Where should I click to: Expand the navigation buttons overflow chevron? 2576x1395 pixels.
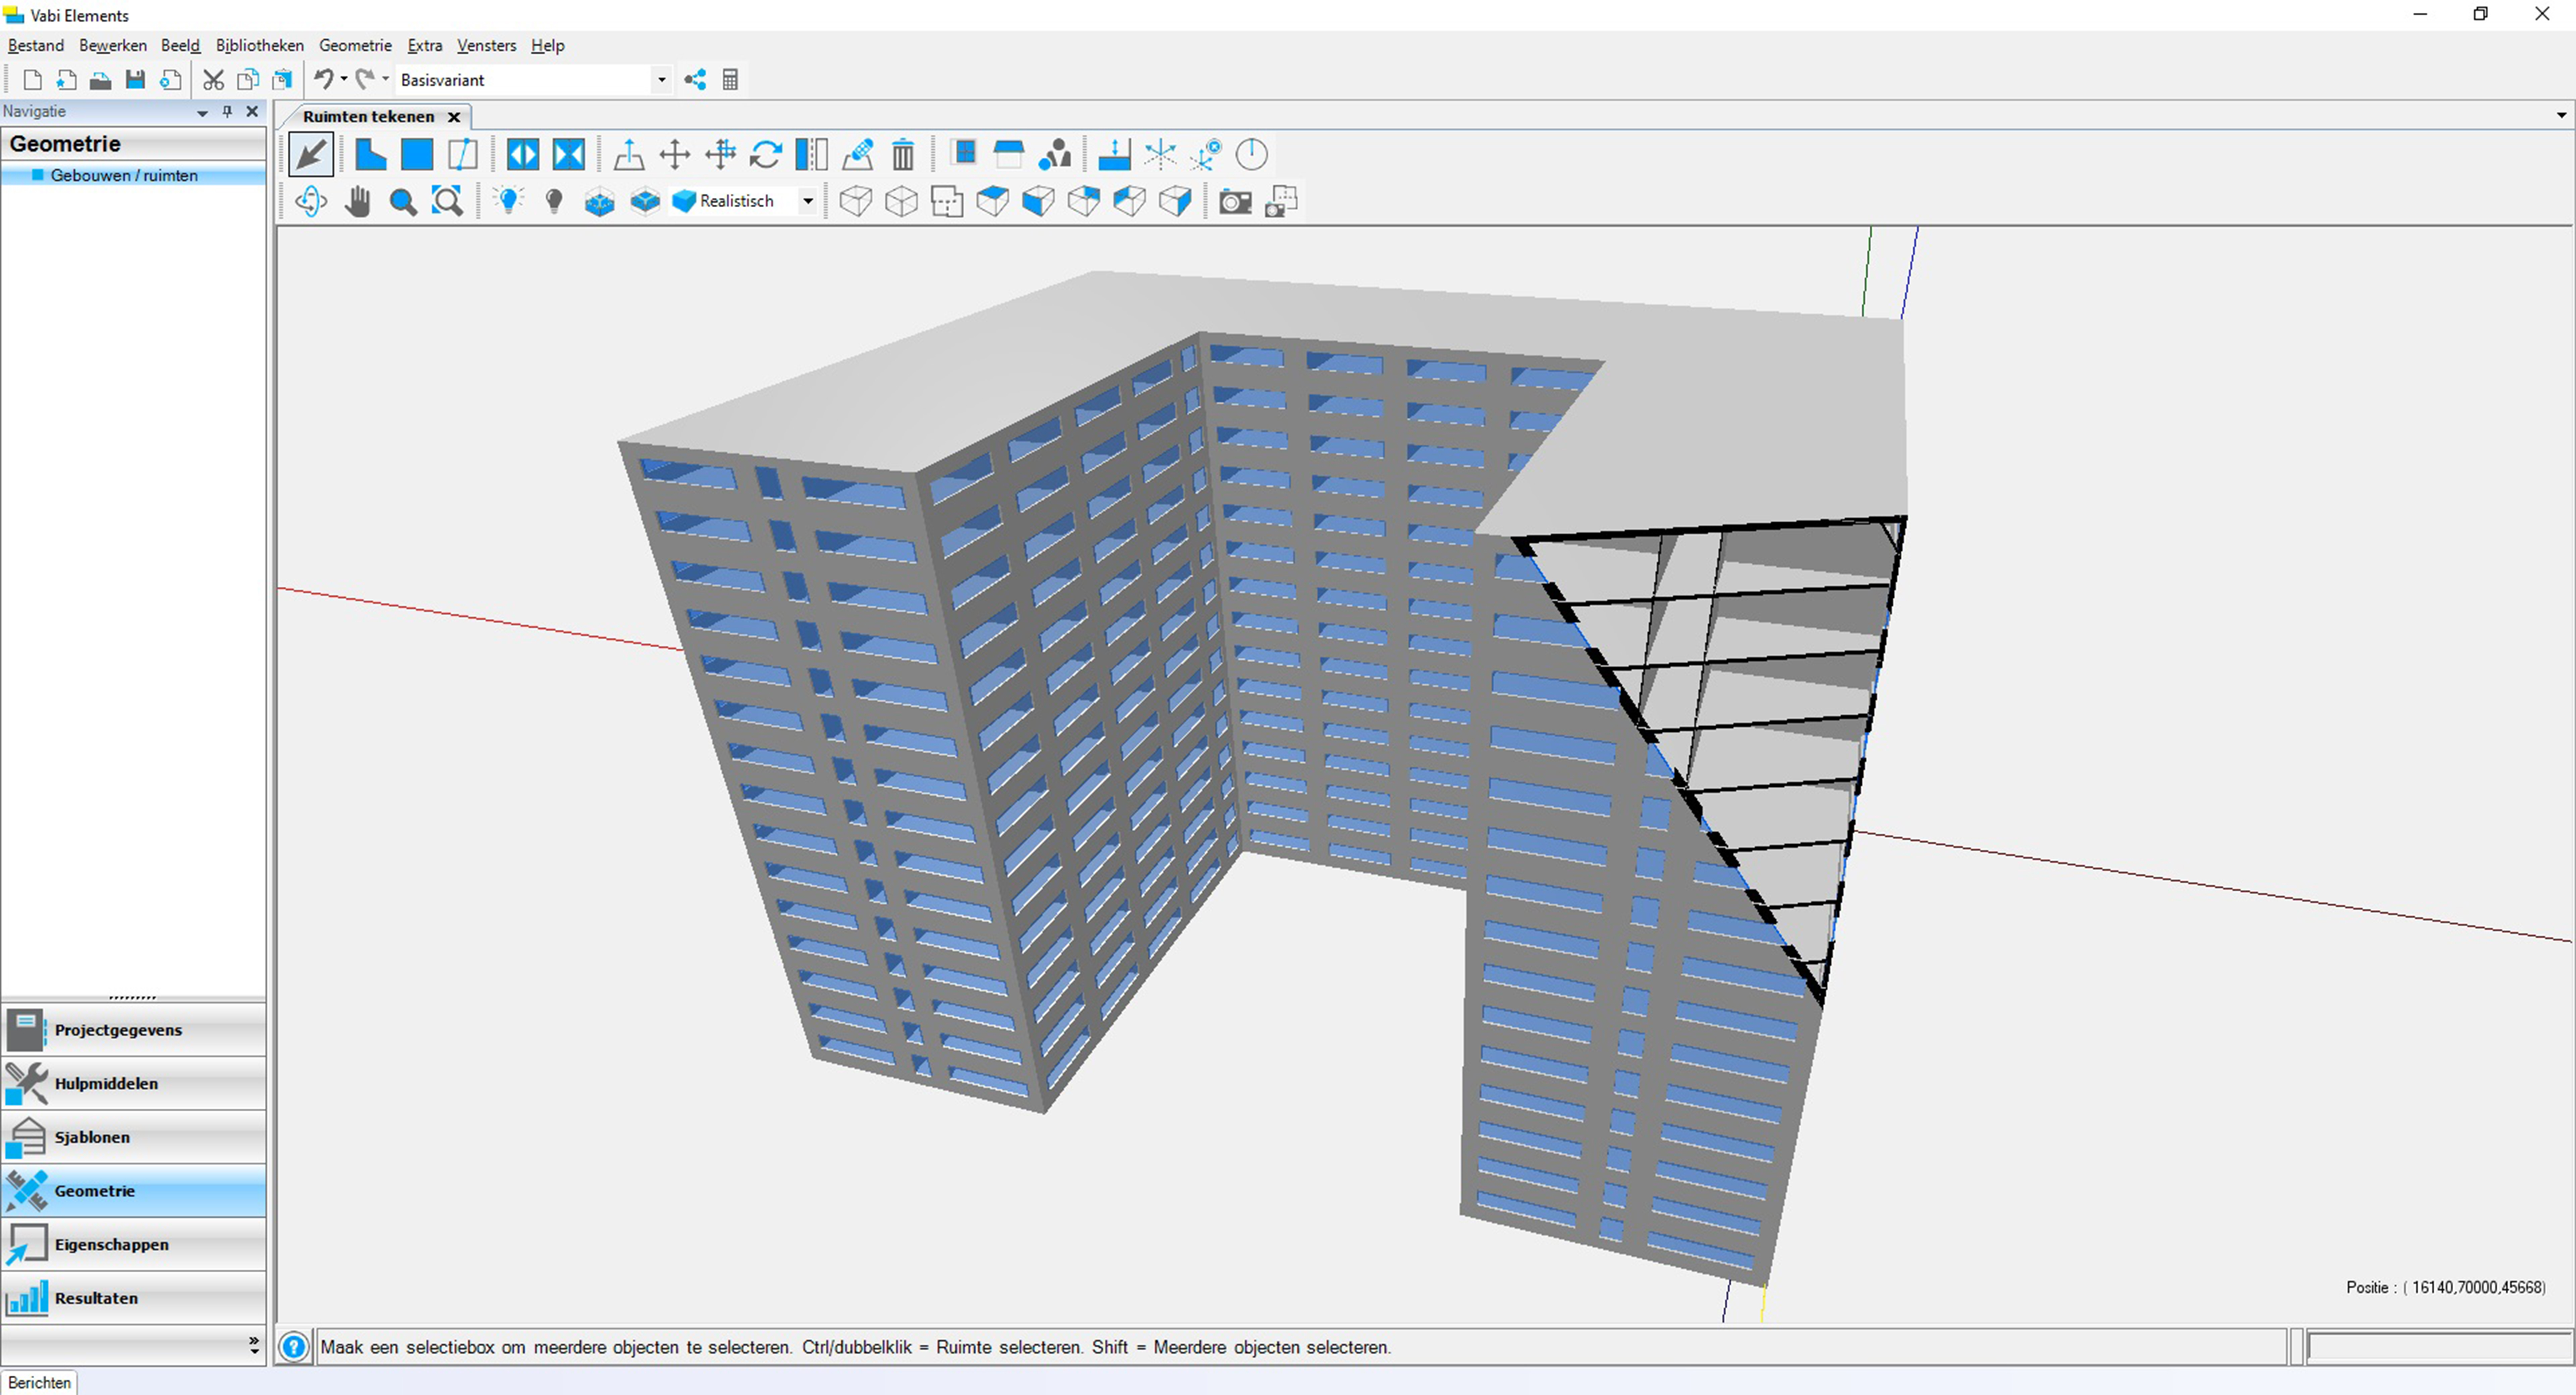(254, 1346)
